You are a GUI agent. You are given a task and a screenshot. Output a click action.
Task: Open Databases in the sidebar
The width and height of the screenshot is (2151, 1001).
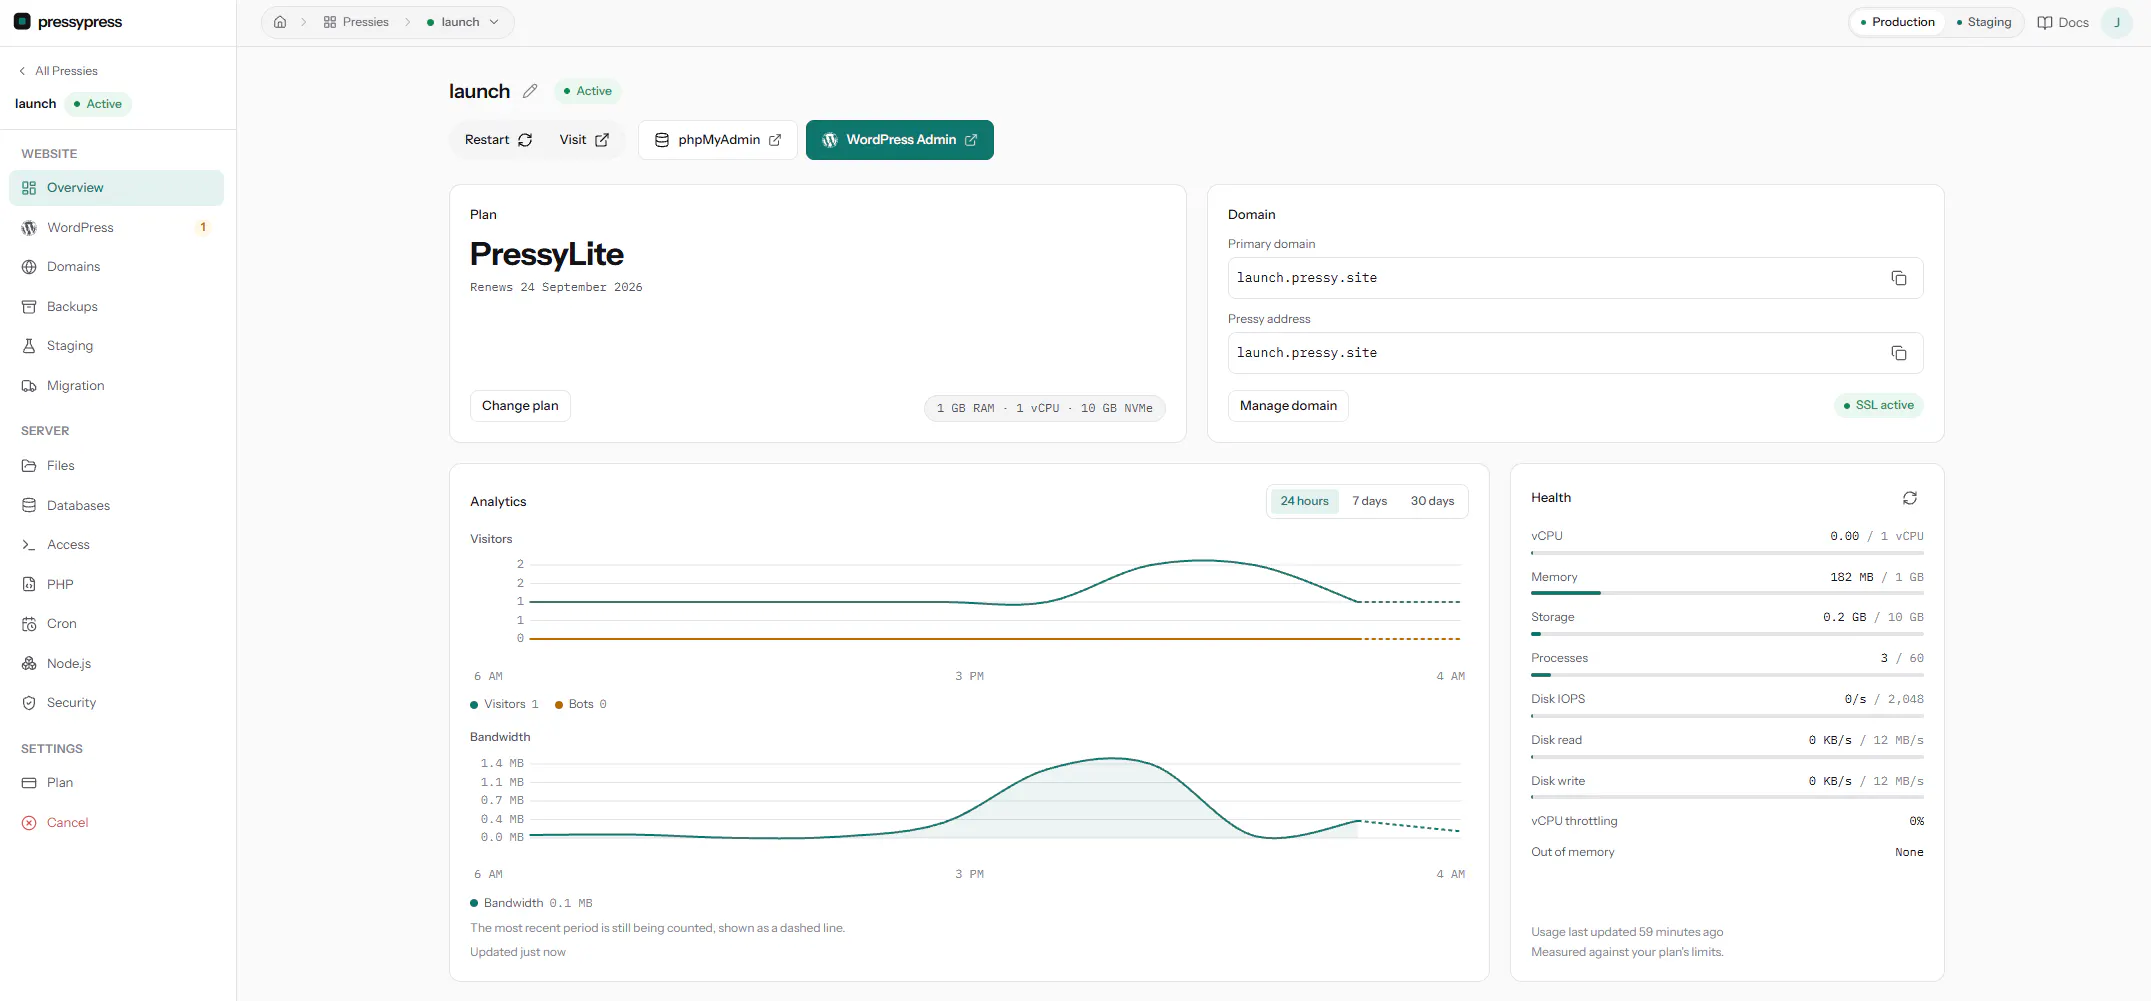pos(116,506)
